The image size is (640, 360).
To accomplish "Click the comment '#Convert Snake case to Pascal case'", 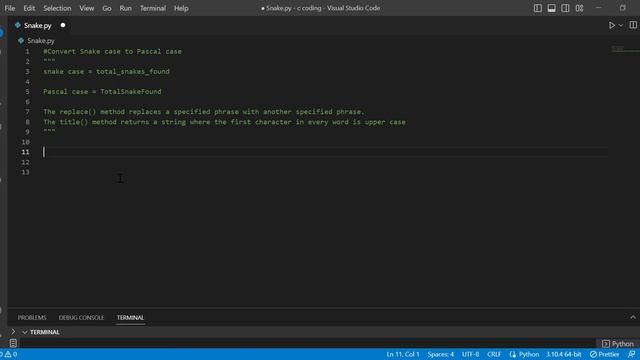I will pos(112,51).
